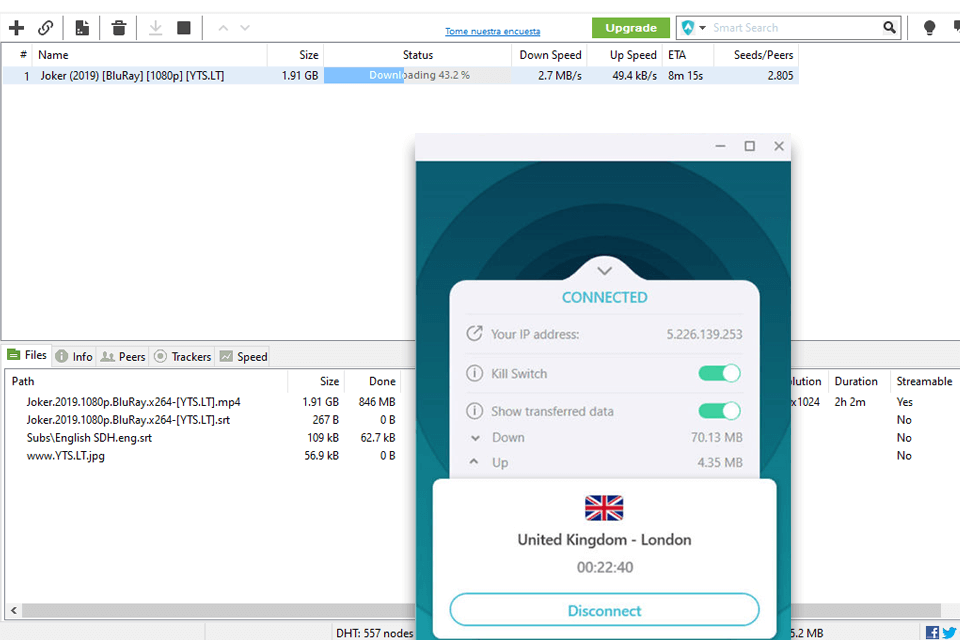Click the United Kingdom flag
Screen dimensions: 960x640
pos(604,508)
